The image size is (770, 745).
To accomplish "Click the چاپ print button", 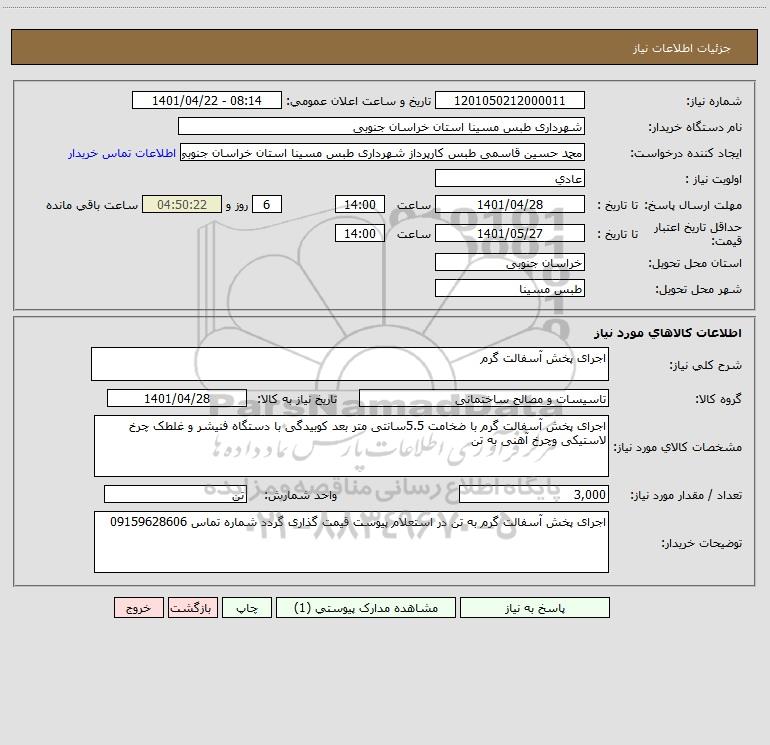I will [247, 607].
